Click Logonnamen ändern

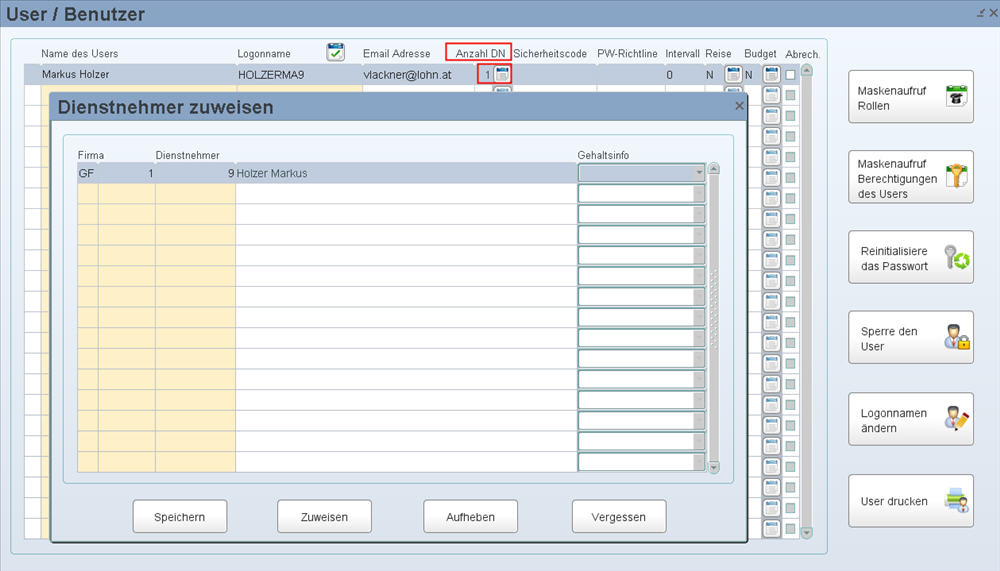pos(910,420)
